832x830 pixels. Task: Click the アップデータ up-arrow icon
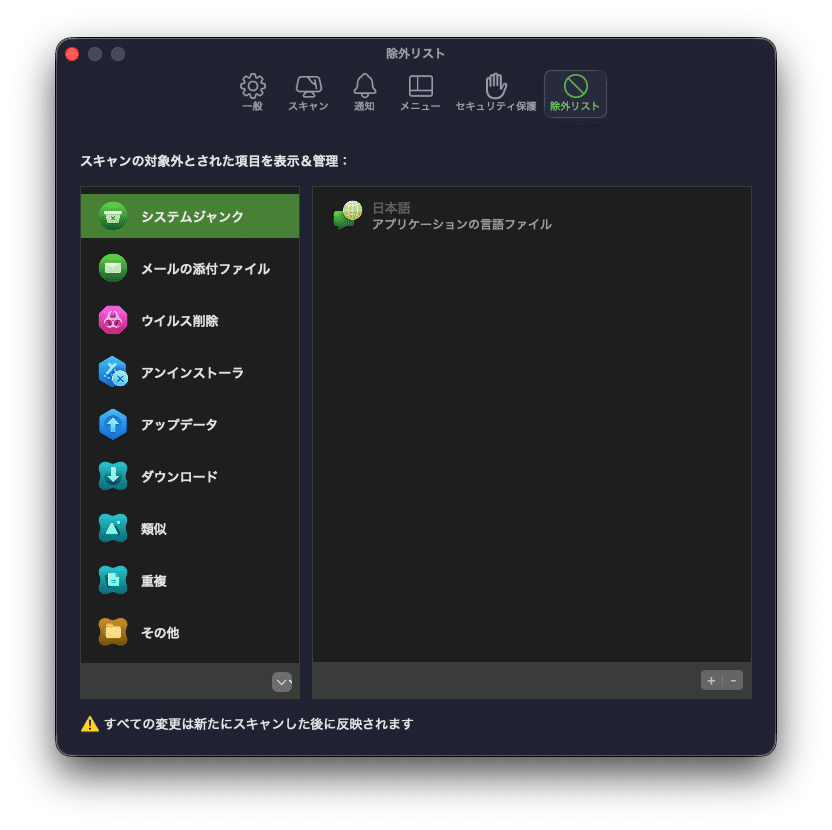pos(113,424)
